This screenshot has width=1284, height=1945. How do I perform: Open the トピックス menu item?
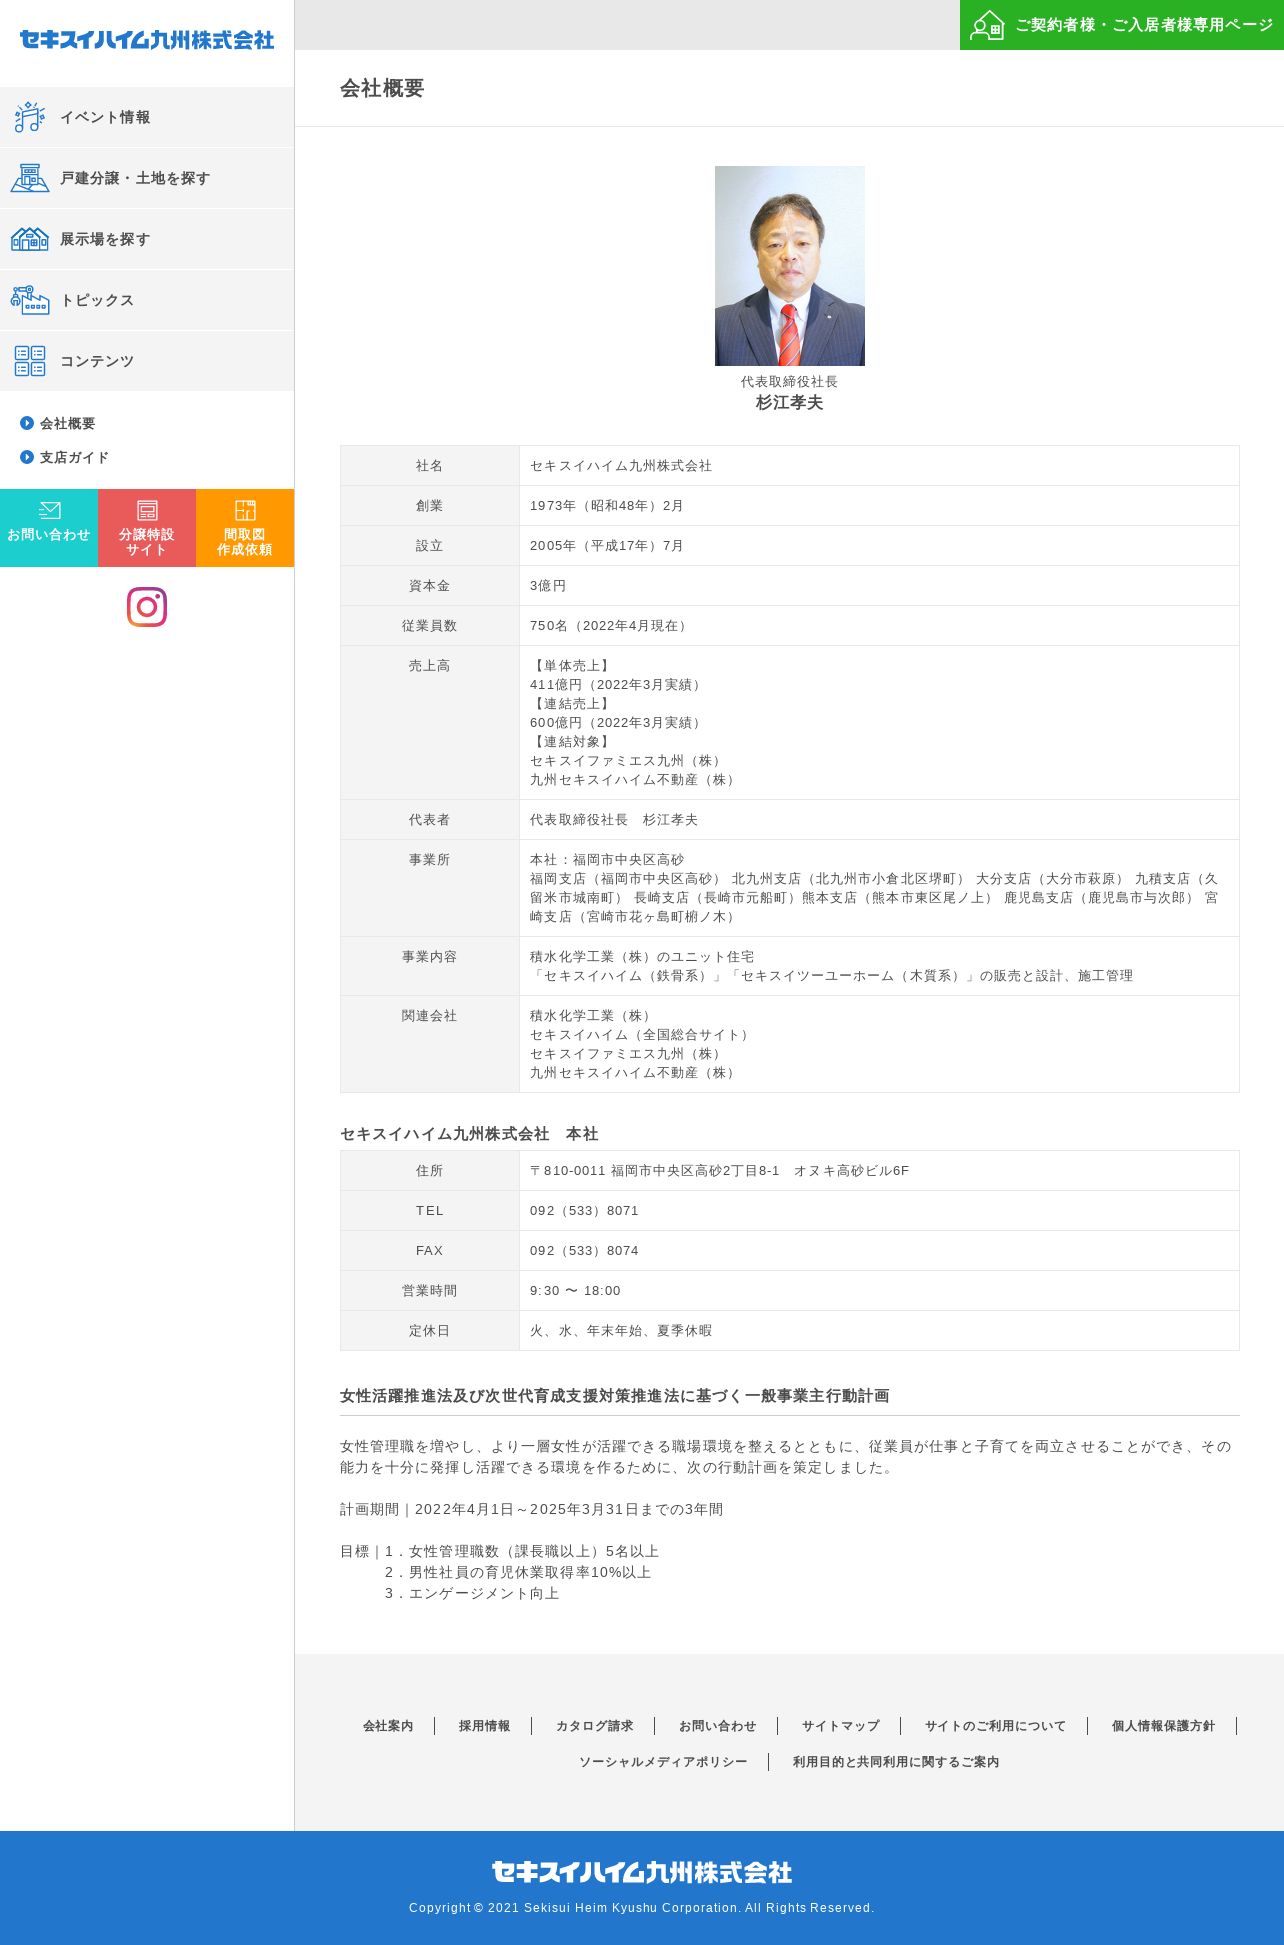tap(147, 300)
